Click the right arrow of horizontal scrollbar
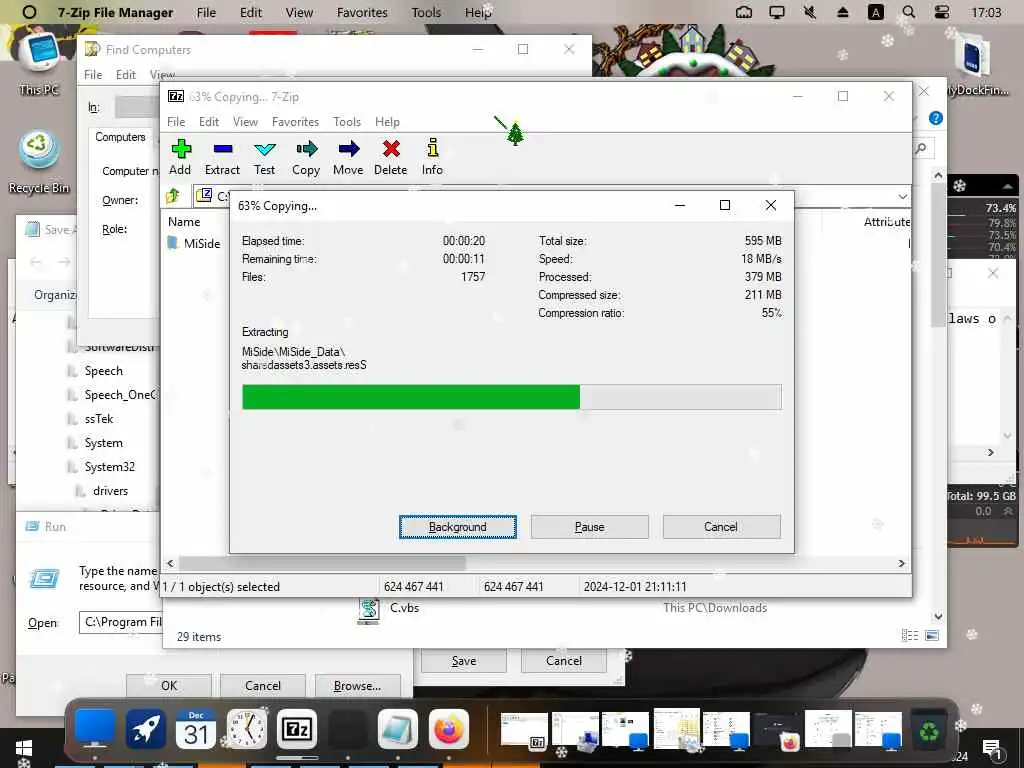Viewport: 1024px width, 768px height. pyautogui.click(x=902, y=563)
